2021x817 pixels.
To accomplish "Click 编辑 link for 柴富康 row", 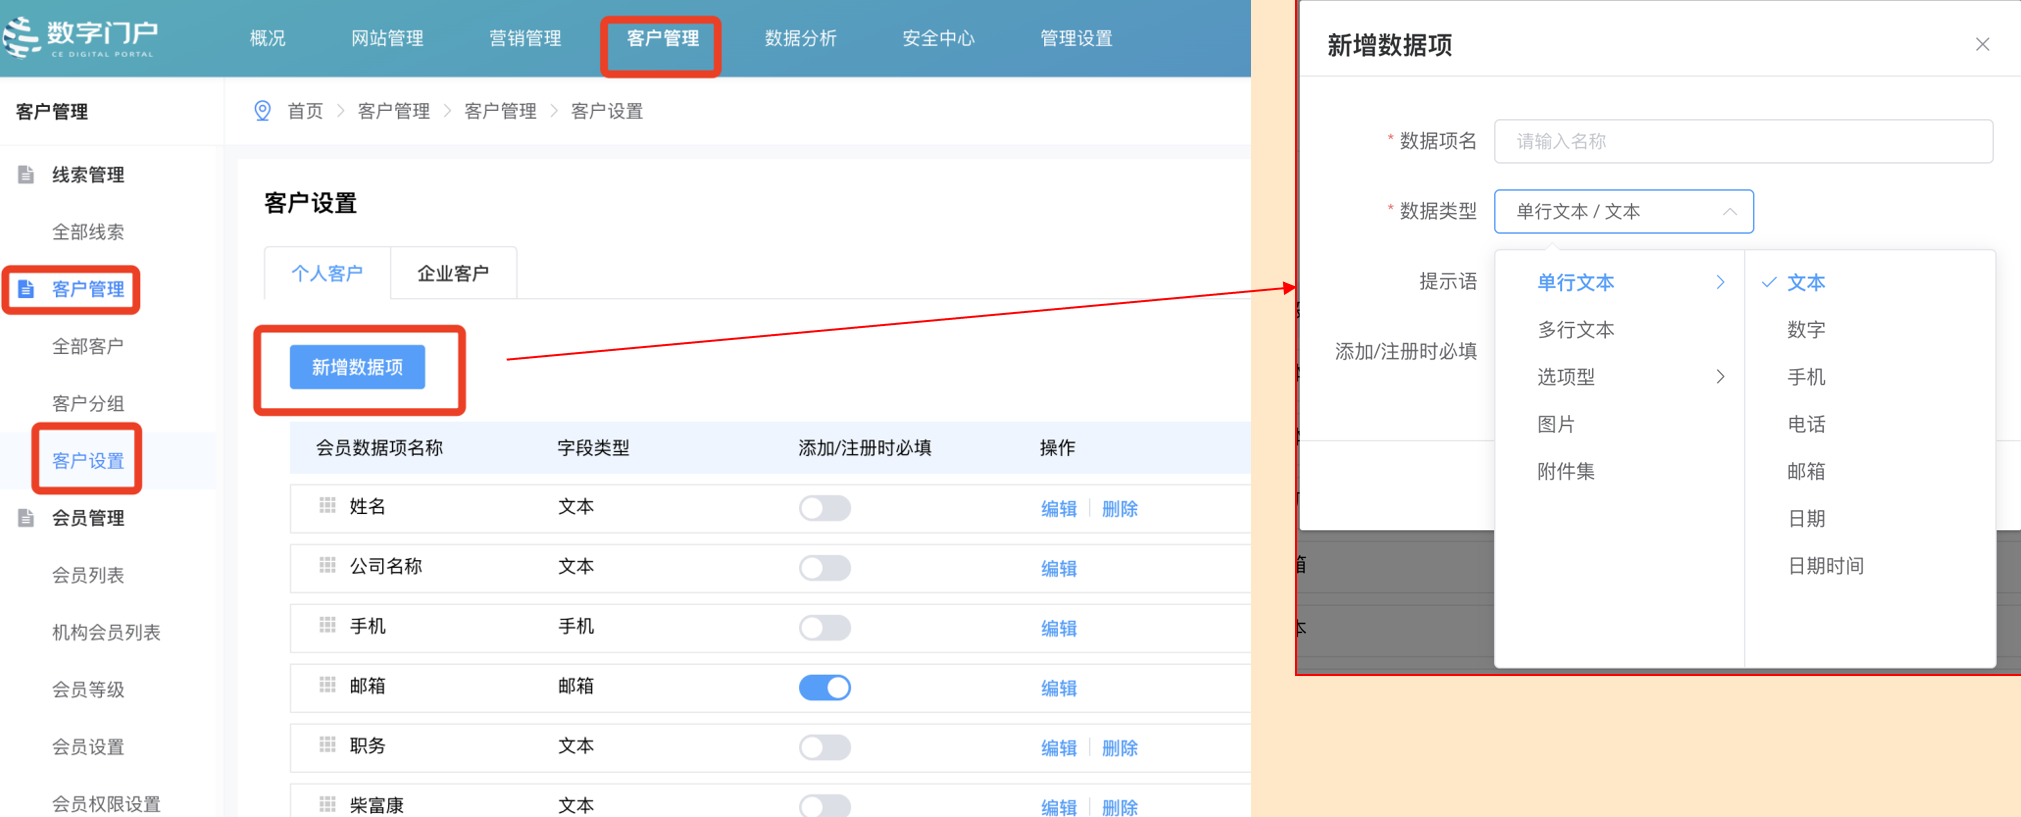I will point(1058,807).
